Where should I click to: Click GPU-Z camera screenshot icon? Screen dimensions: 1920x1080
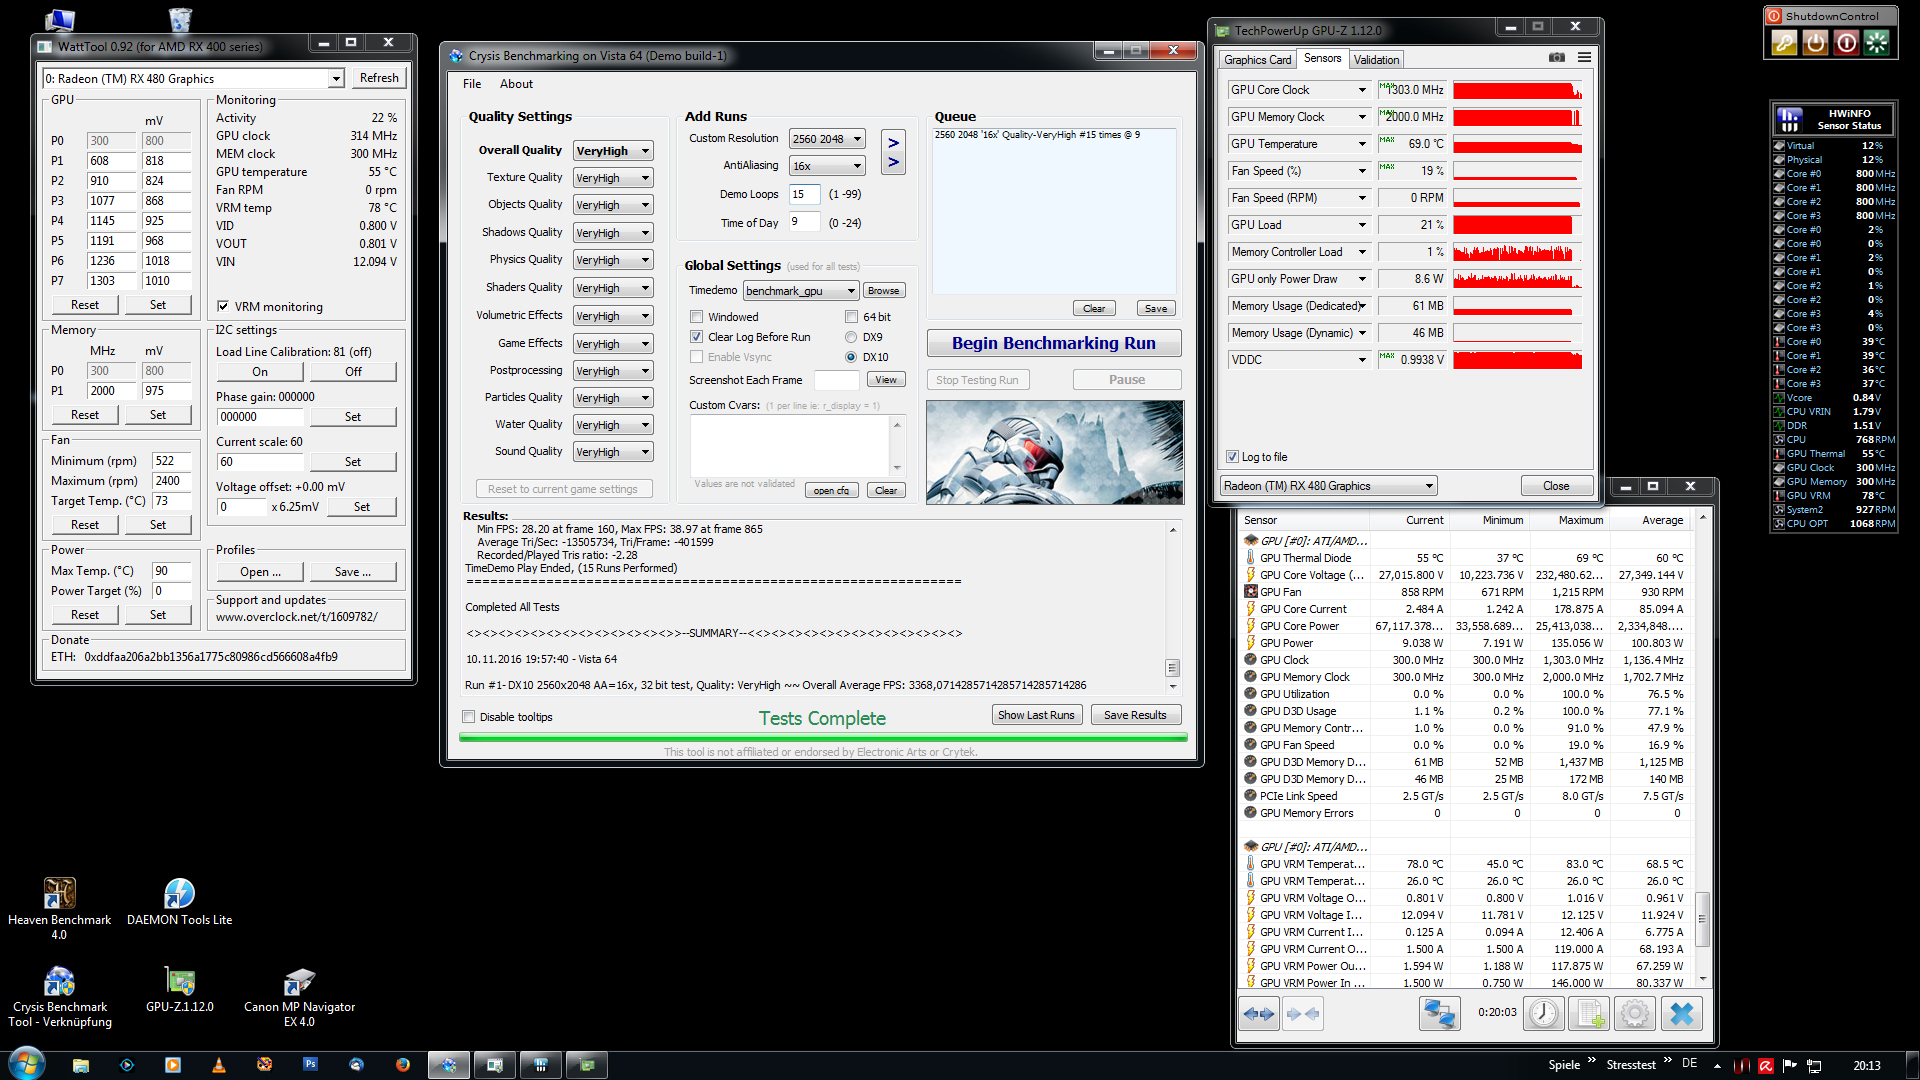pyautogui.click(x=1557, y=58)
